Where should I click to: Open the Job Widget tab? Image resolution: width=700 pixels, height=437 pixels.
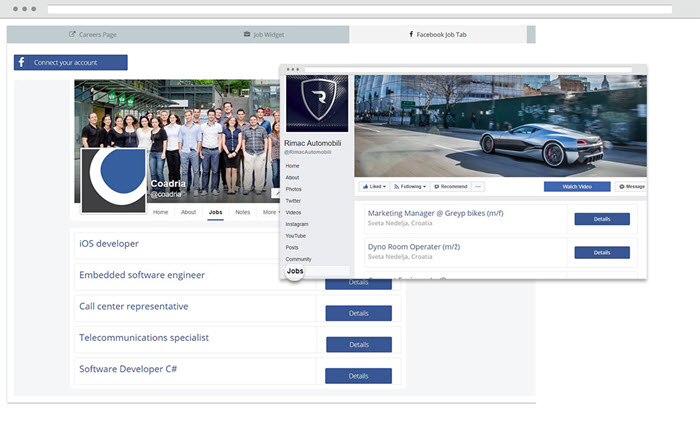pyautogui.click(x=264, y=34)
